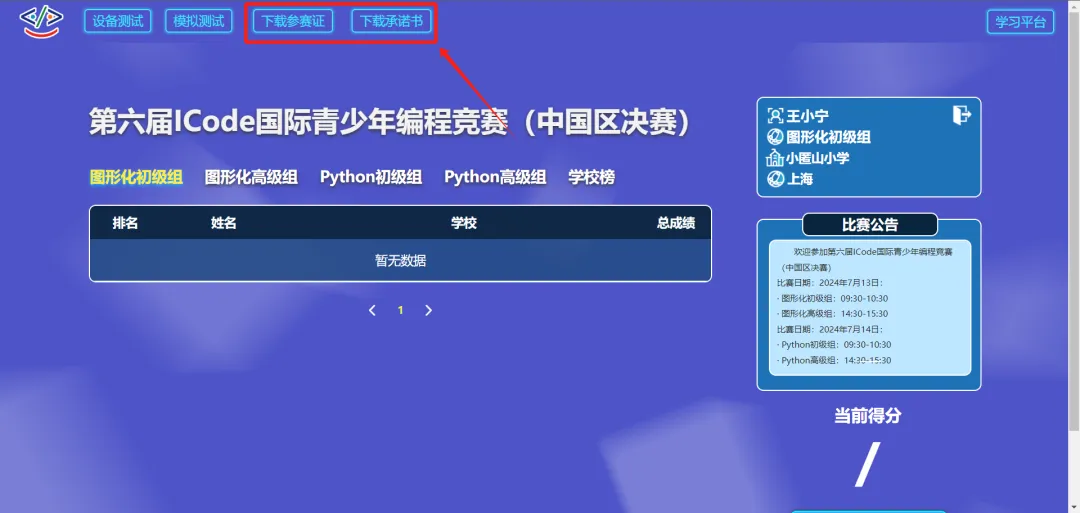The height and width of the screenshot is (513, 1080).
Task: Click the ICode logo icon
Action: click(41, 21)
